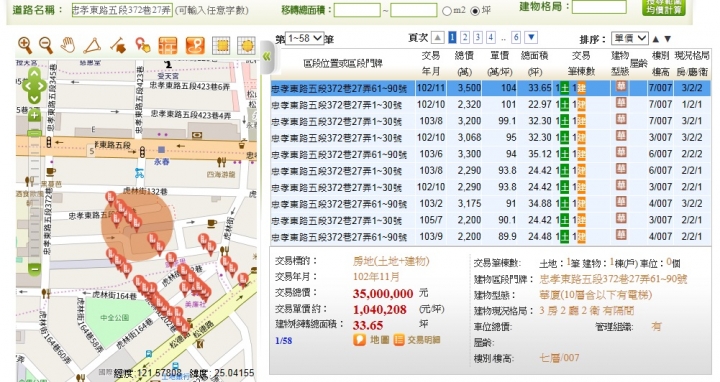Sort descending with down triangle

point(668,39)
